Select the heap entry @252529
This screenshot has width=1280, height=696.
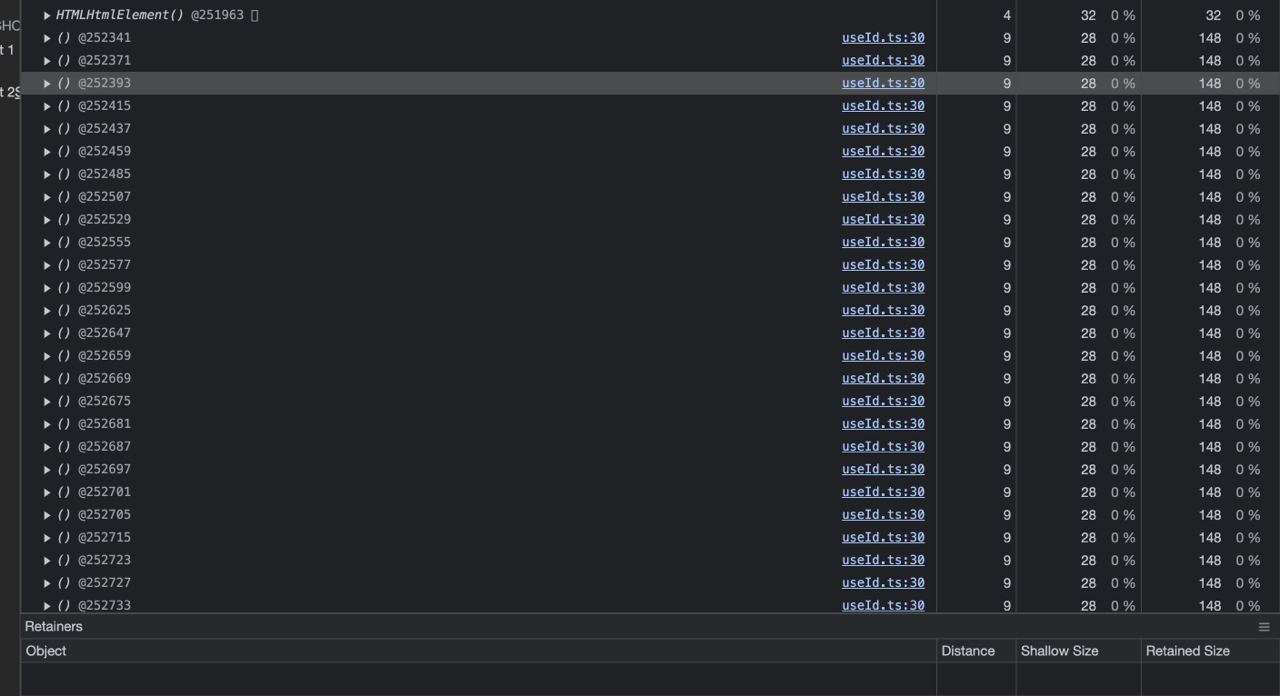pyautogui.click(x=104, y=219)
